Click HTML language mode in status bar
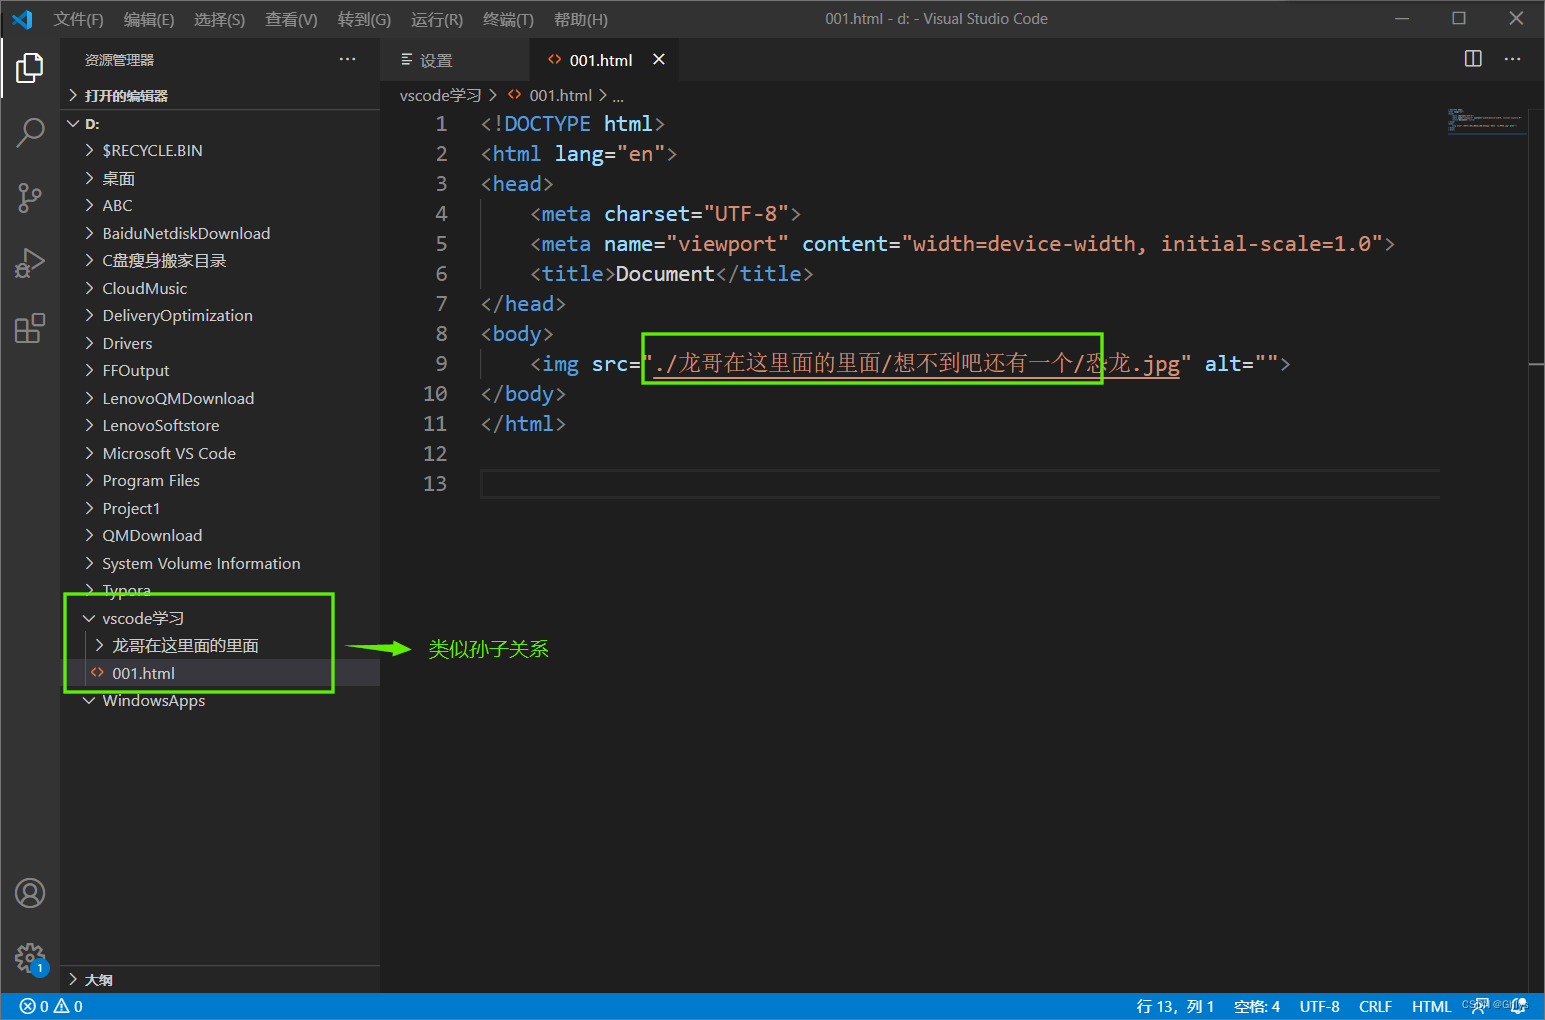Image resolution: width=1545 pixels, height=1020 pixels. click(1431, 1006)
